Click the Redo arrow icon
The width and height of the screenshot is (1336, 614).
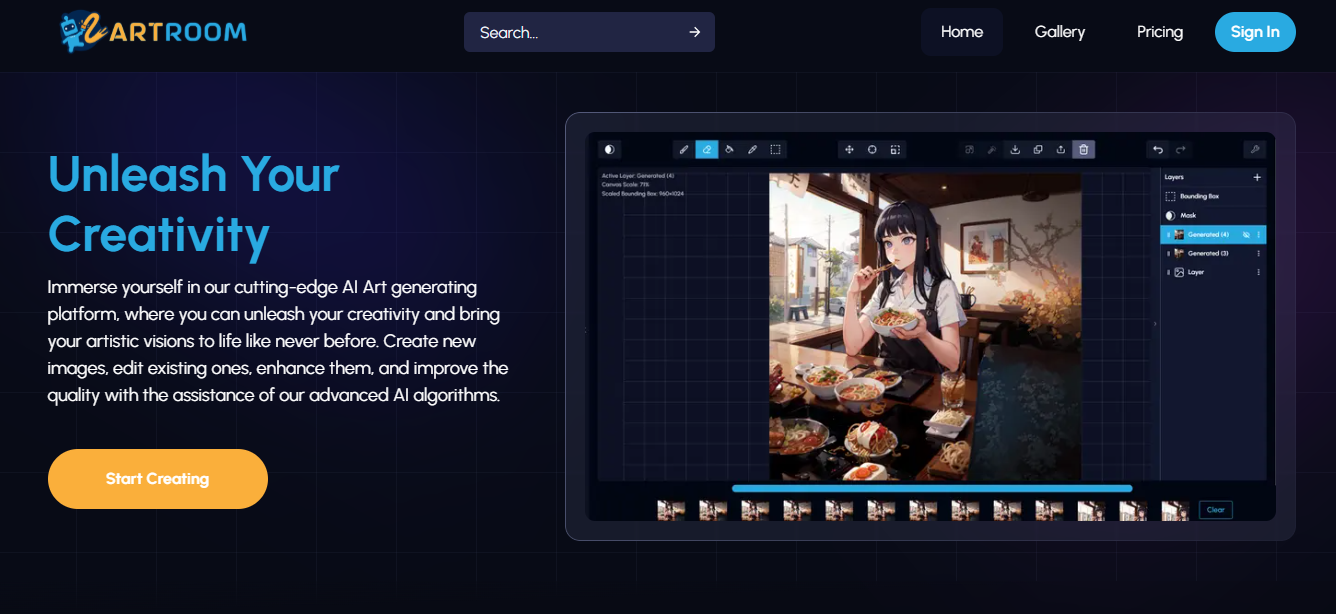coord(1181,149)
